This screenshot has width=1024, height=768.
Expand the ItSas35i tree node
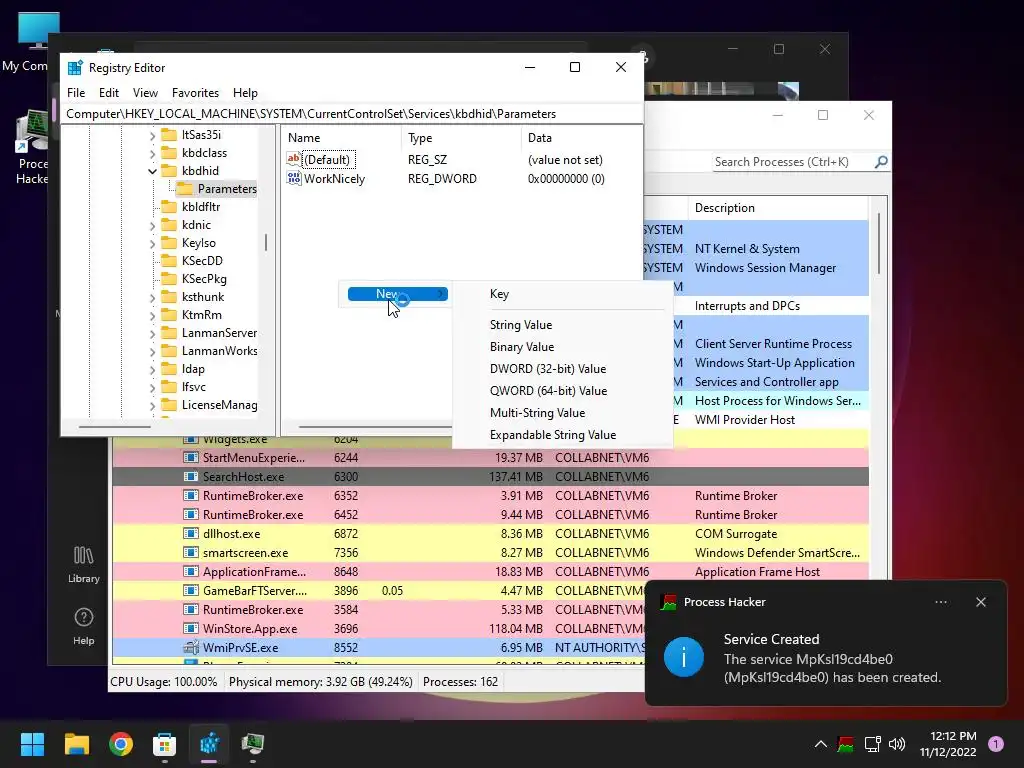click(152, 135)
